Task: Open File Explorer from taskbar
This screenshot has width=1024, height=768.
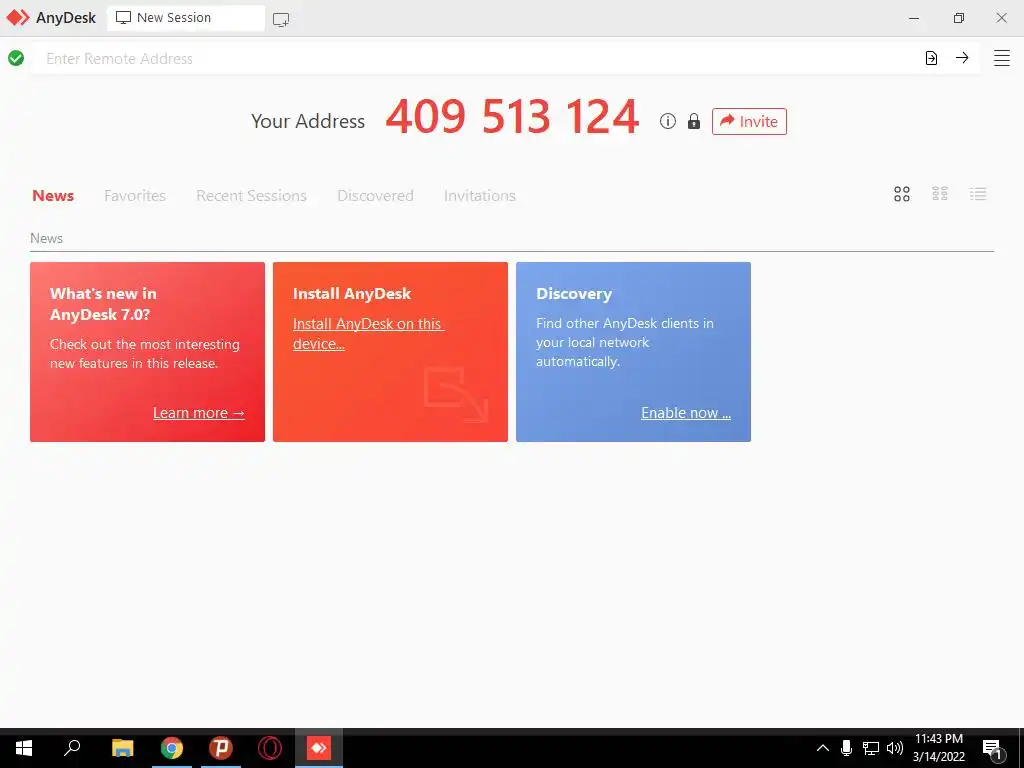Action: [122, 748]
